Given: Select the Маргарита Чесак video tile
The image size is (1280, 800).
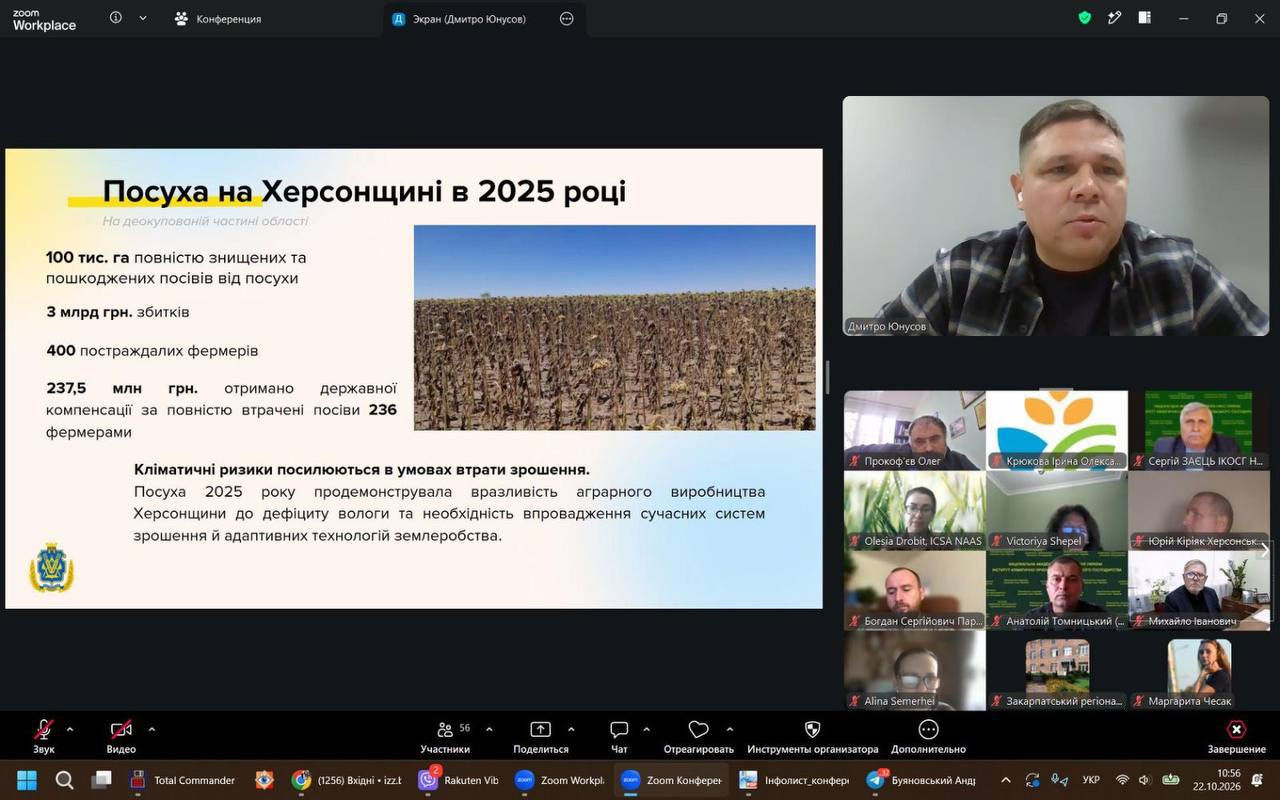Looking at the screenshot, I should click(1199, 670).
